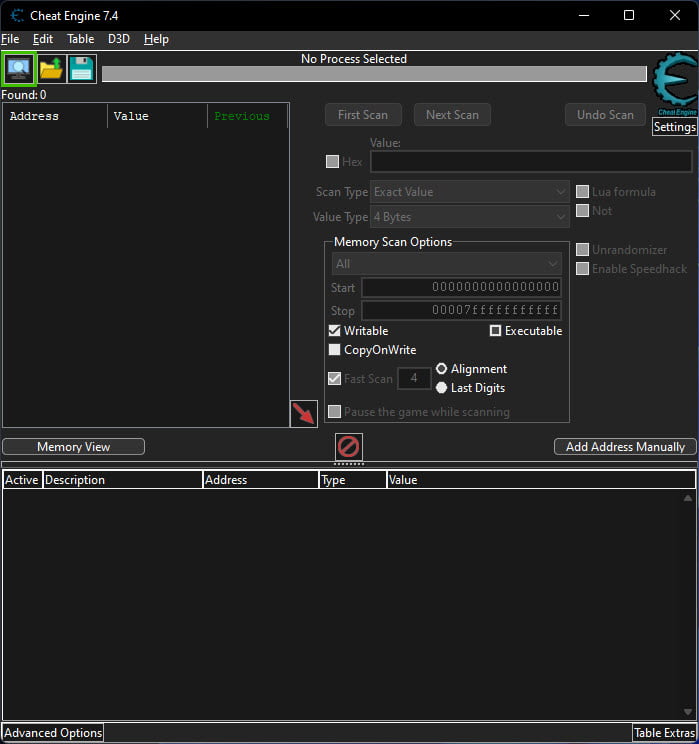The image size is (699, 744).
Task: Open the Table menu
Action: [x=80, y=39]
